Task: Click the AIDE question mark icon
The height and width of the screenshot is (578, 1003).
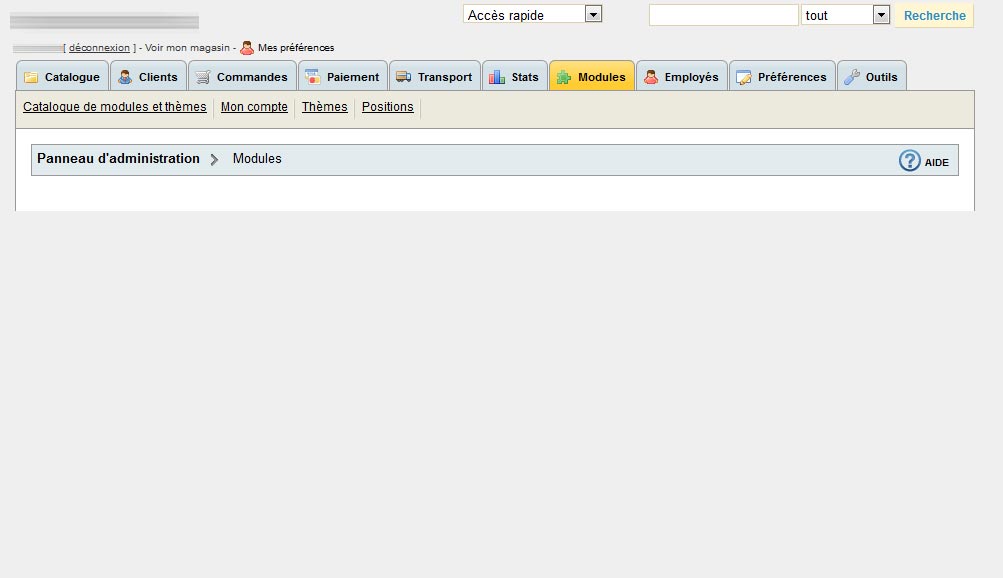Action: (909, 160)
